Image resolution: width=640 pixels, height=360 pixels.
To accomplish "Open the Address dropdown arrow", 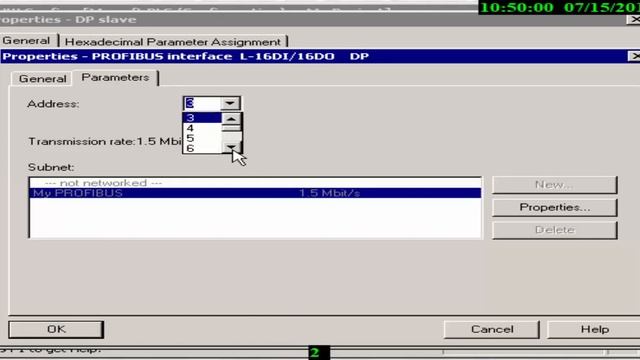I will point(230,103).
